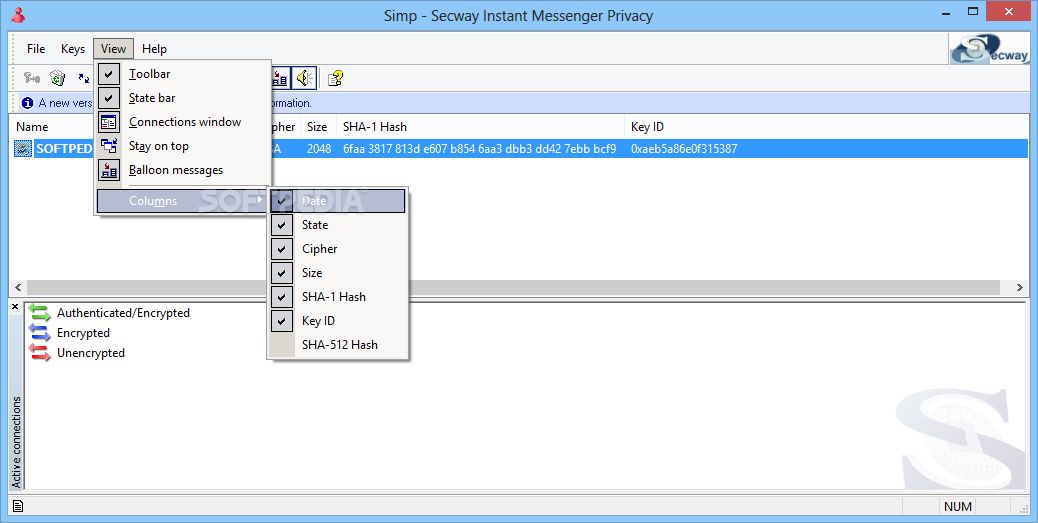The height and width of the screenshot is (523, 1038).
Task: Uncheck the Date column
Action: [338, 201]
